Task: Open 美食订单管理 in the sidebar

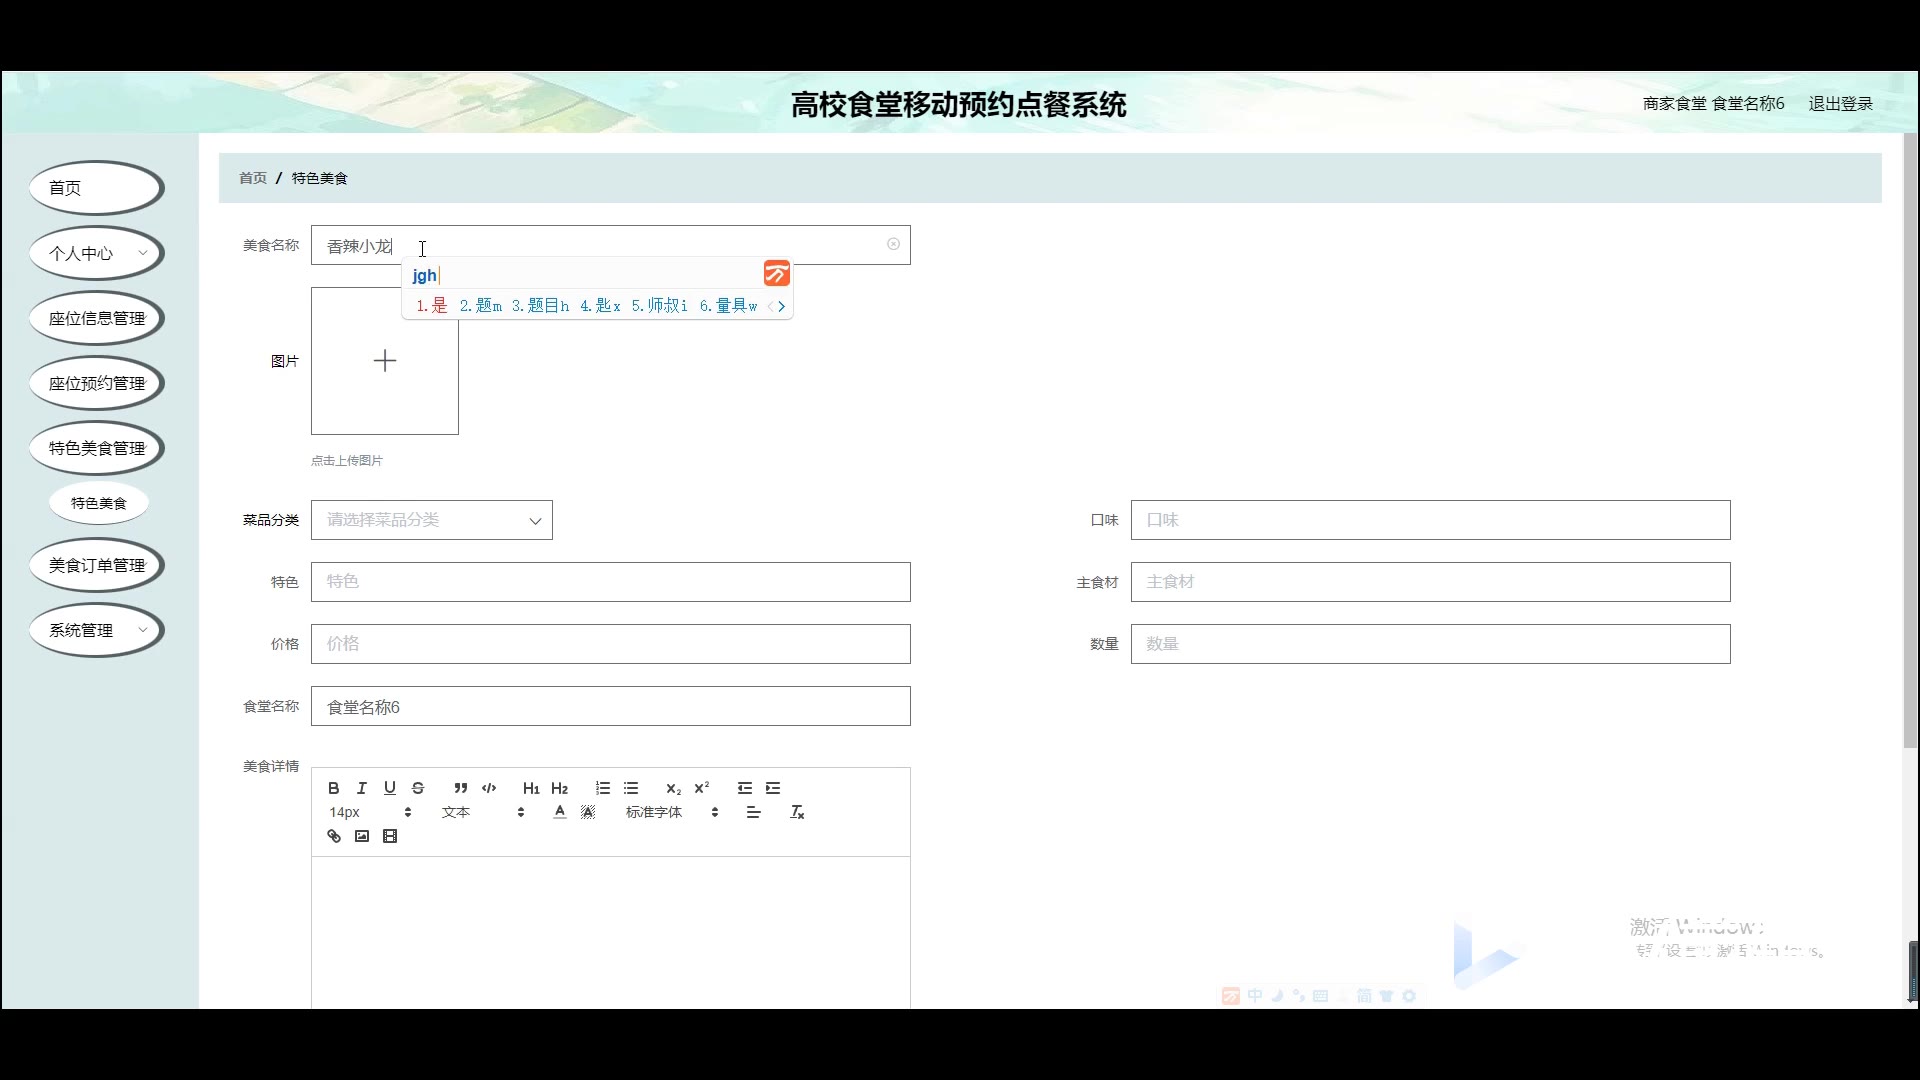Action: tap(97, 565)
